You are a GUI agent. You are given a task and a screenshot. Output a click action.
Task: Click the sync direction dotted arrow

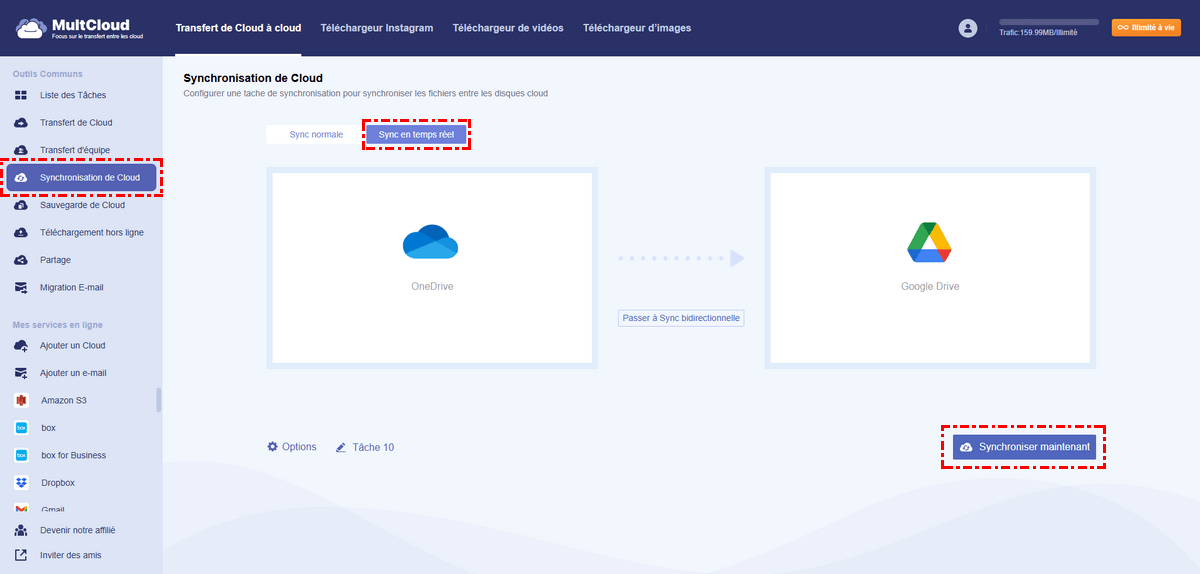pos(681,258)
